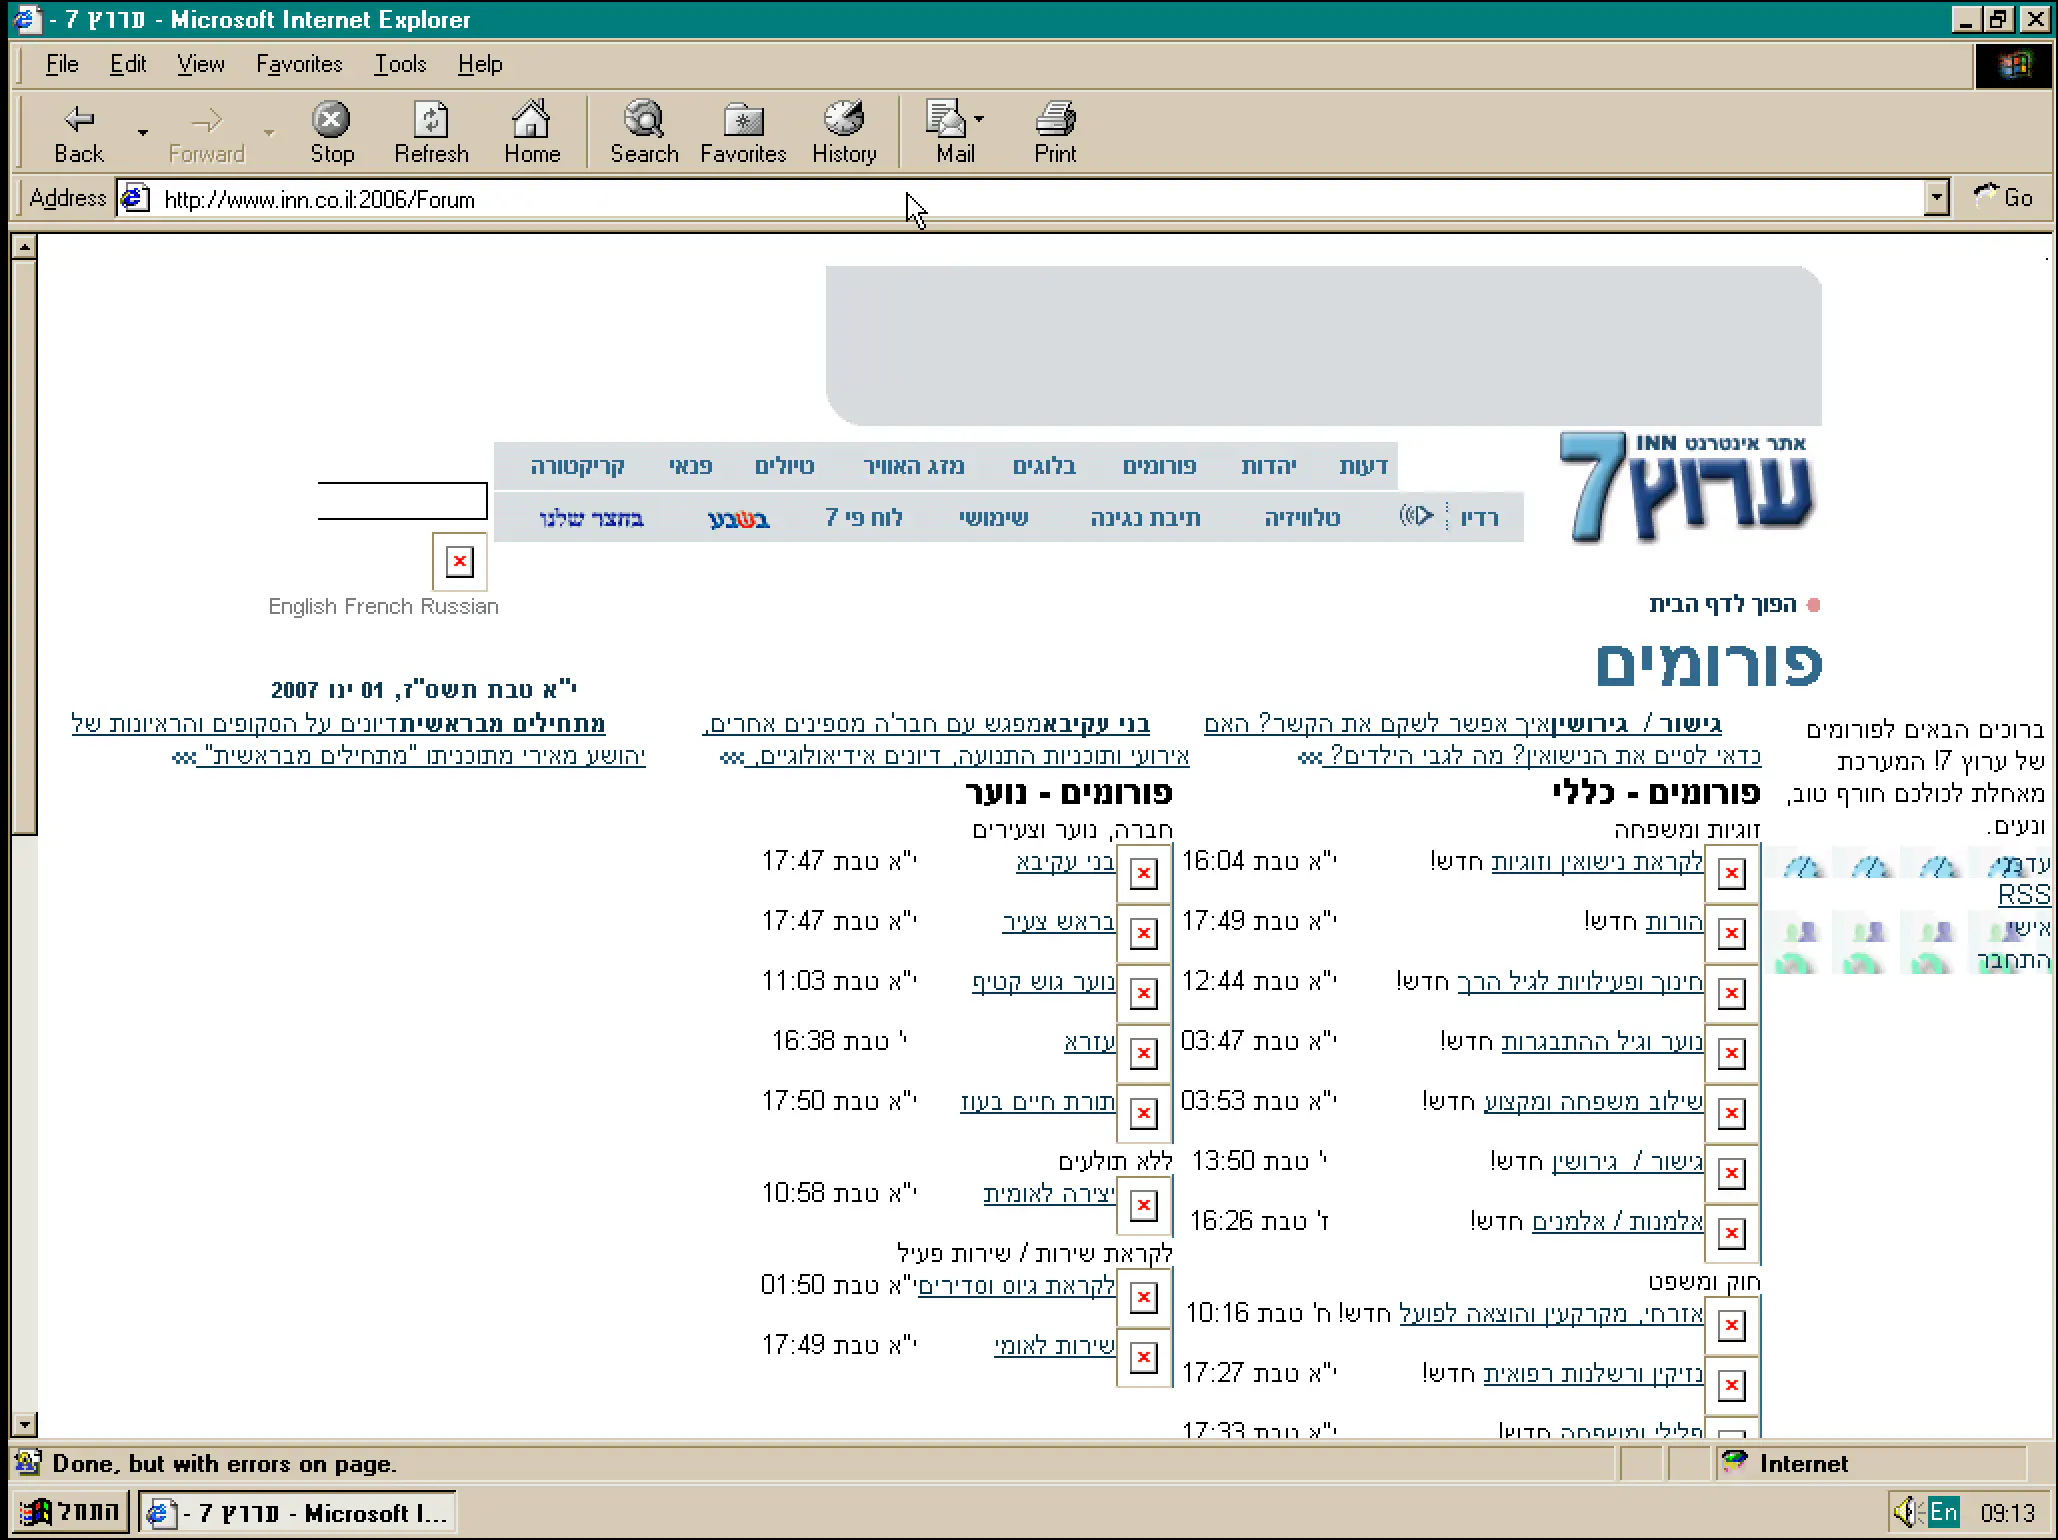Image resolution: width=2058 pixels, height=1540 pixels.
Task: Open the Favorites pane icon
Action: point(743,121)
